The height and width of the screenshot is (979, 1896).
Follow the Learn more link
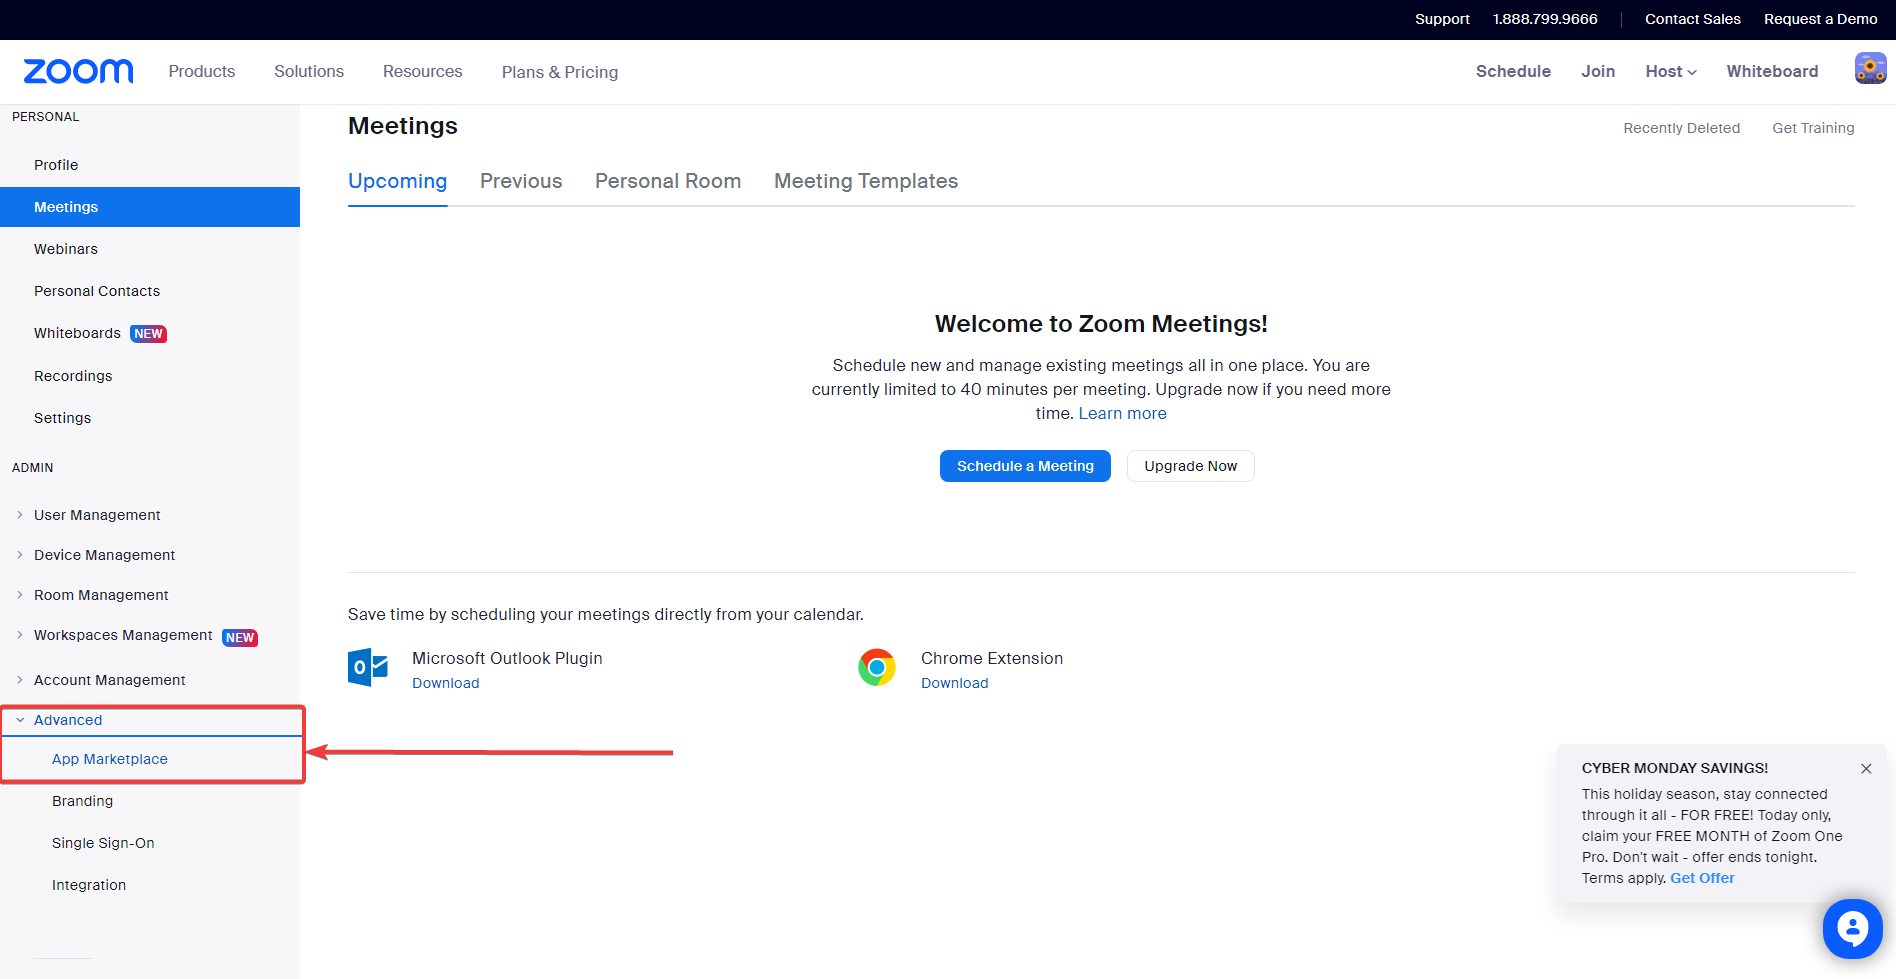pos(1122,413)
